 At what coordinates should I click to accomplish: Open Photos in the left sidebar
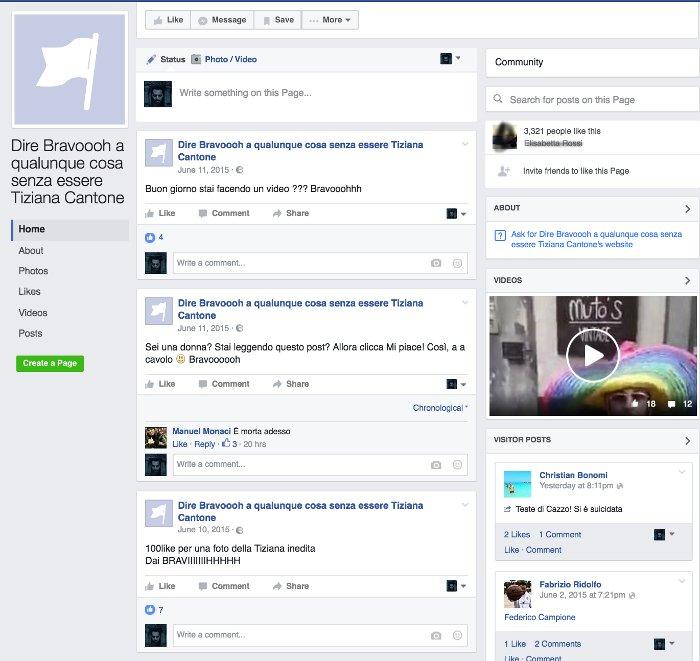[33, 271]
